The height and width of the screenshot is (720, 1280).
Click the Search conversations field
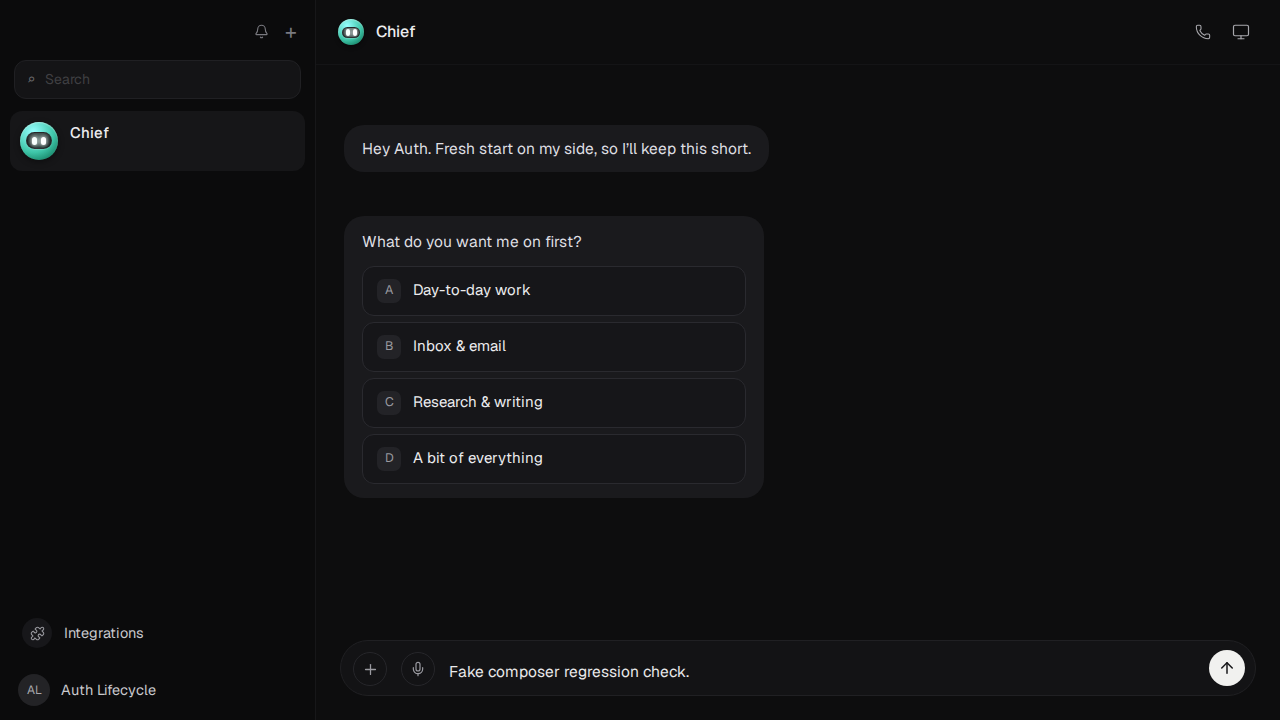[157, 79]
